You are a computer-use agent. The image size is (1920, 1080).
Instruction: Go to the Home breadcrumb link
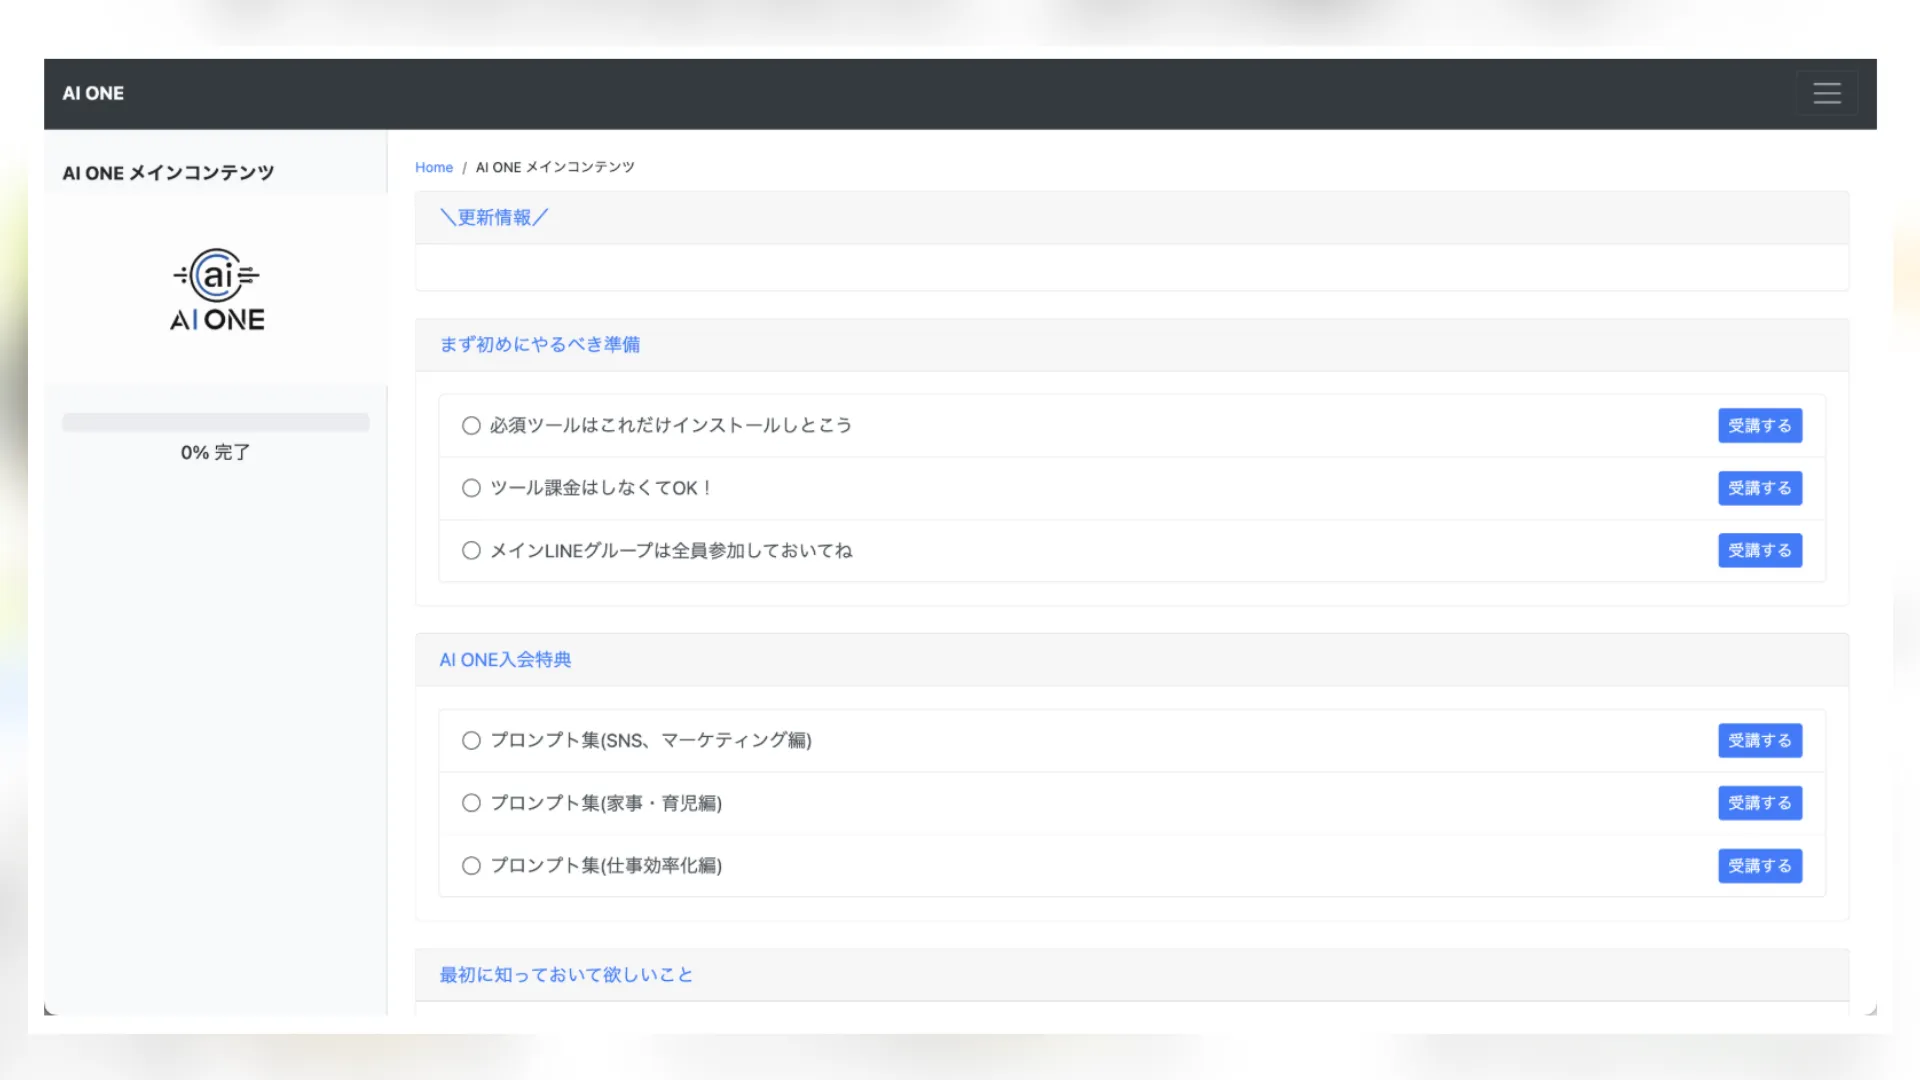pyautogui.click(x=434, y=167)
